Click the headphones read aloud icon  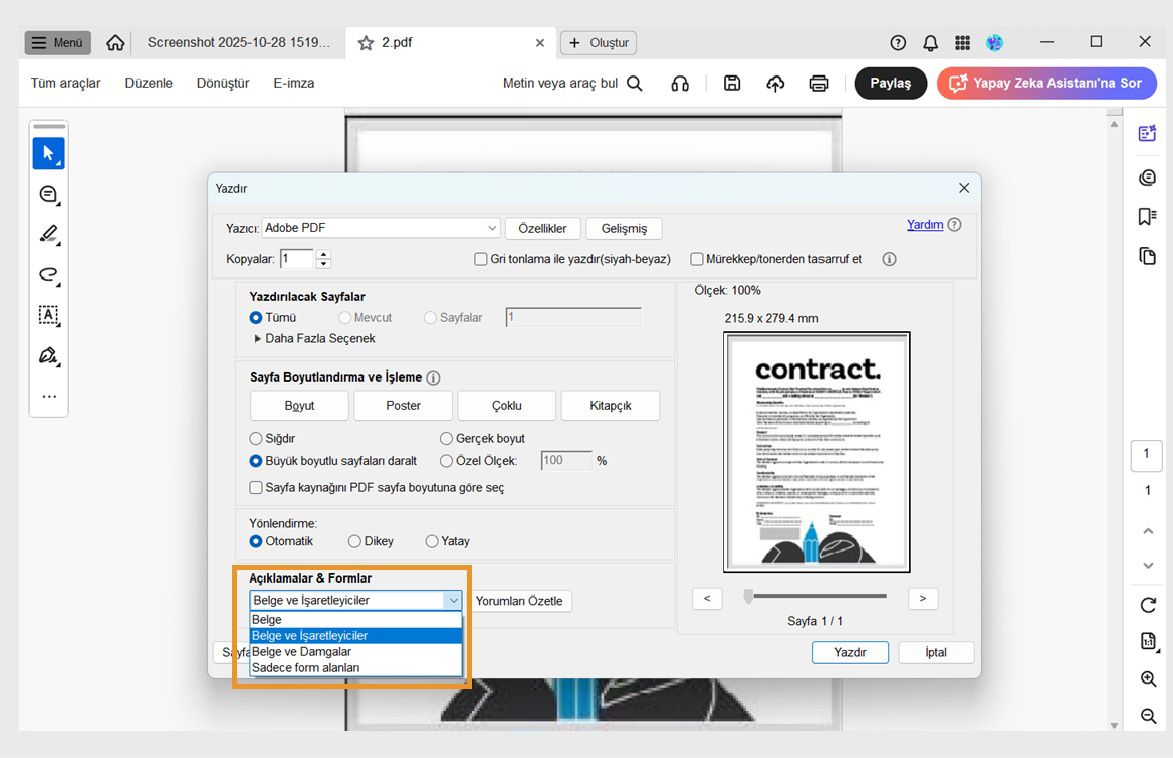[680, 83]
